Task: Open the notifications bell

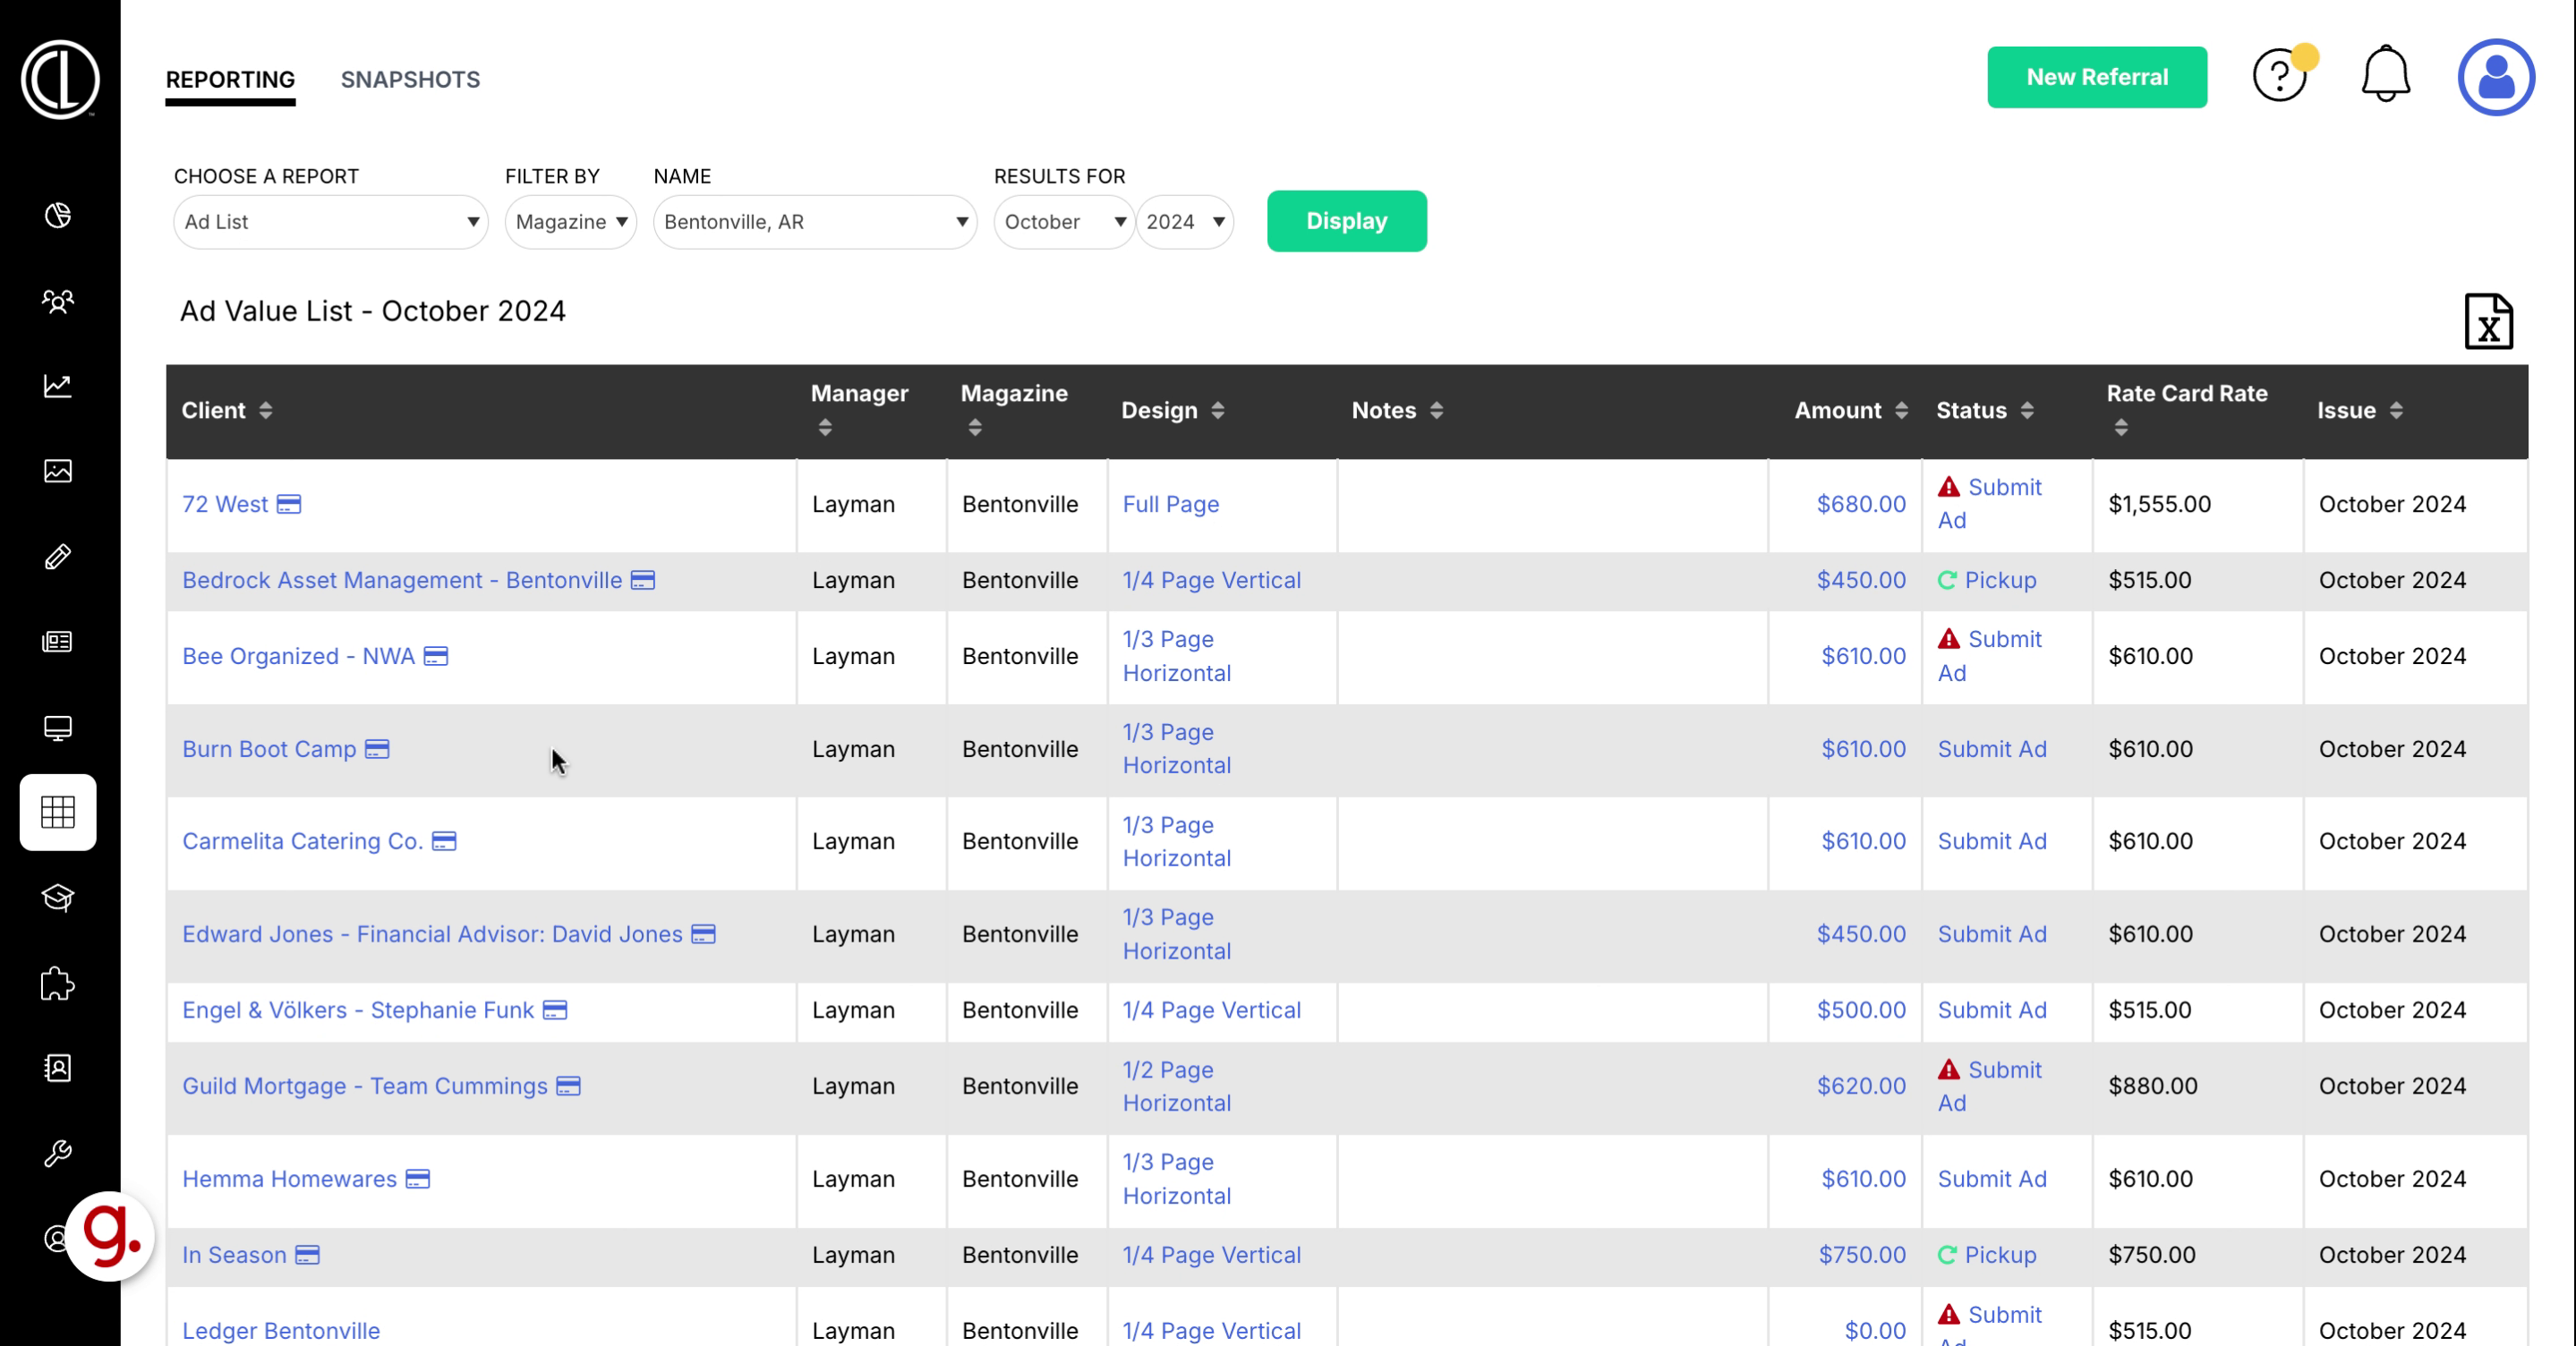Action: pyautogui.click(x=2385, y=74)
